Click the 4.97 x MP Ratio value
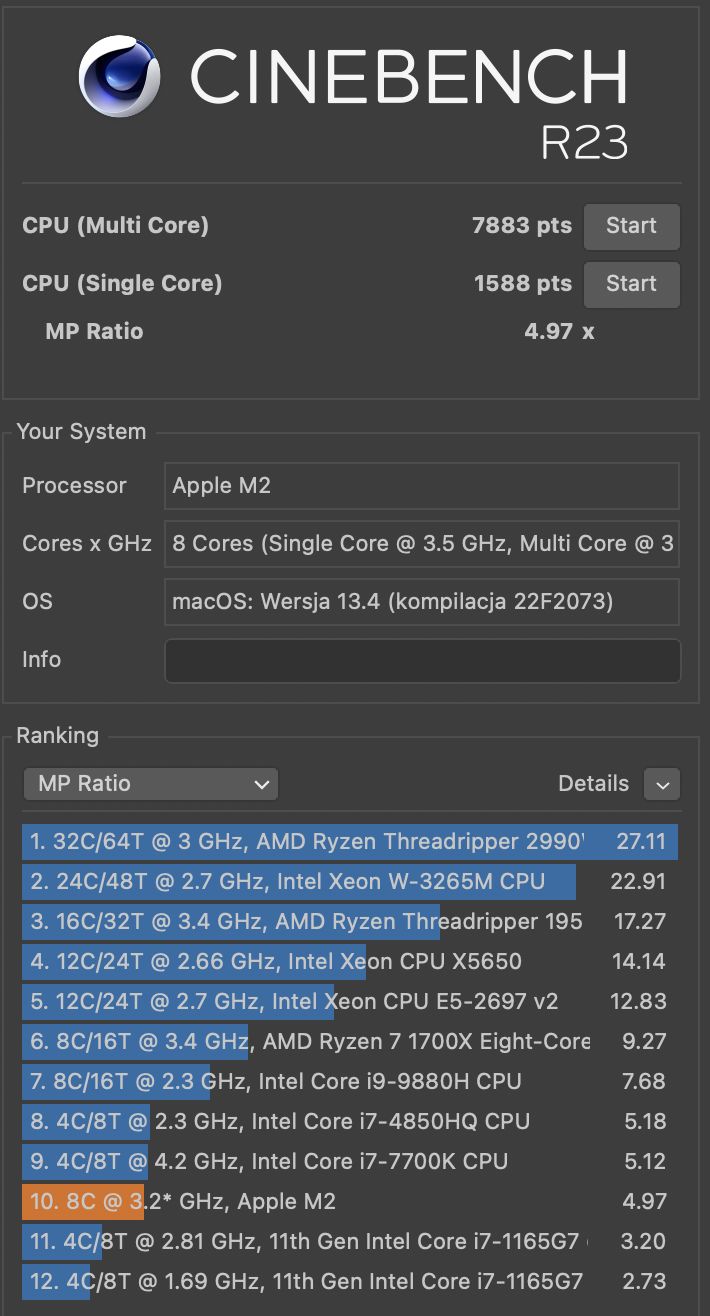The width and height of the screenshot is (710, 1316). tap(559, 331)
